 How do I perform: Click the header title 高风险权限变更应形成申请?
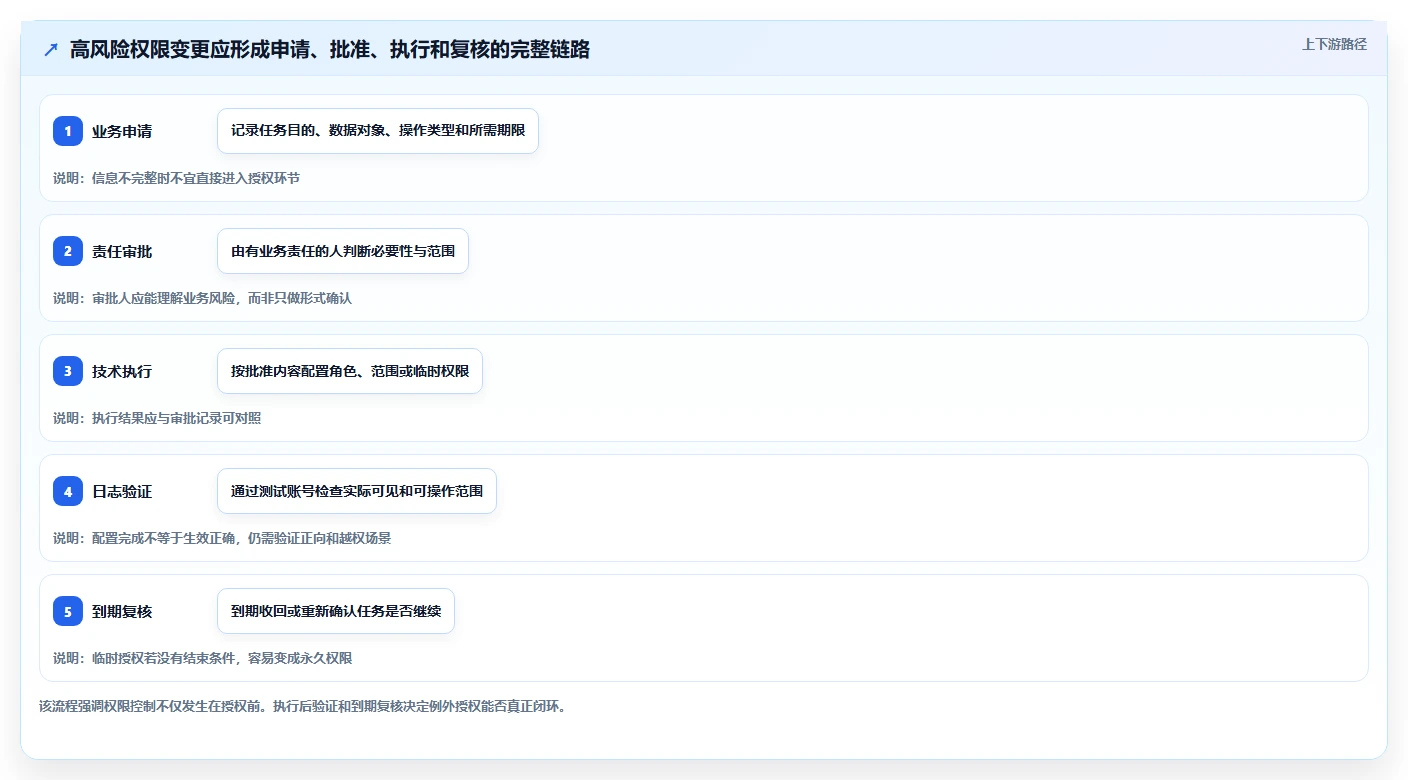[330, 50]
